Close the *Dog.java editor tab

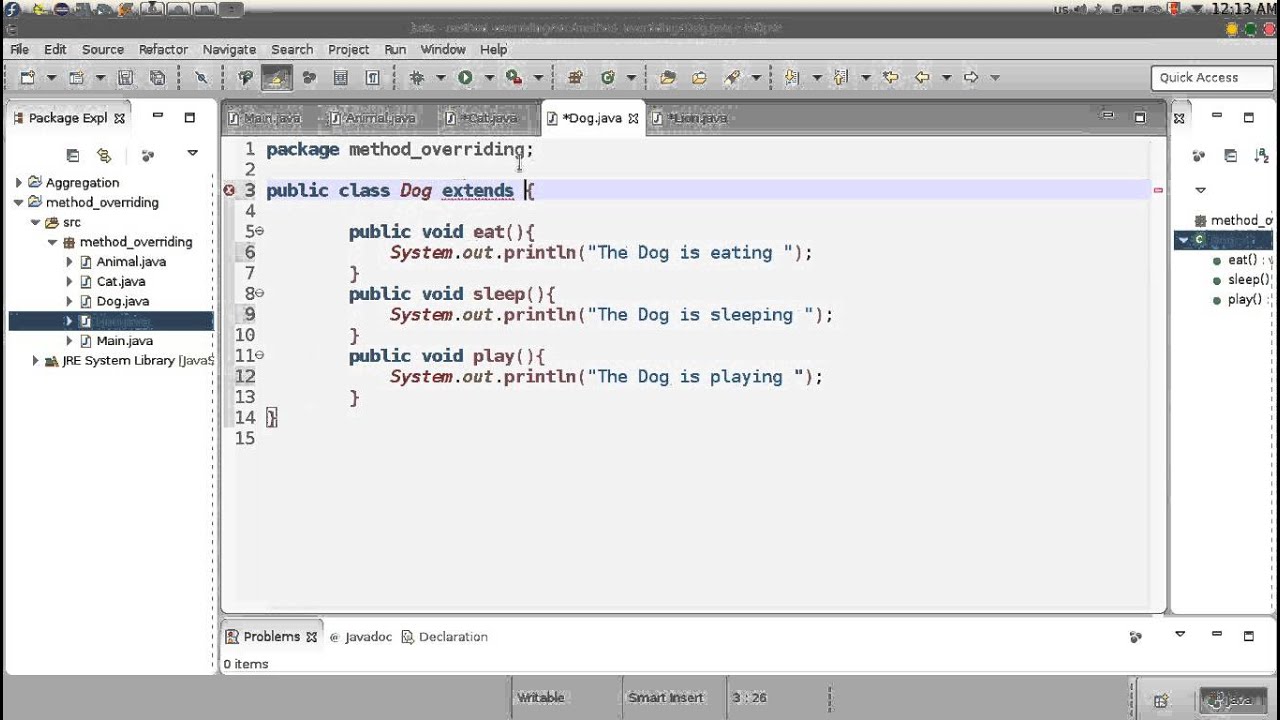633,118
